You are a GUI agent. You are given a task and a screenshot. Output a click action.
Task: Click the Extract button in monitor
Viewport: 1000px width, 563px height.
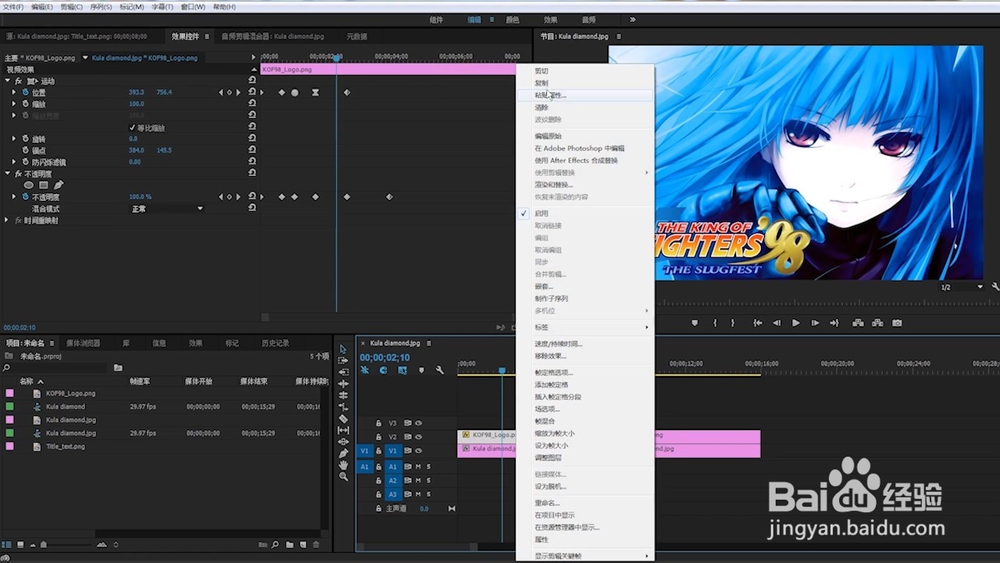(878, 323)
